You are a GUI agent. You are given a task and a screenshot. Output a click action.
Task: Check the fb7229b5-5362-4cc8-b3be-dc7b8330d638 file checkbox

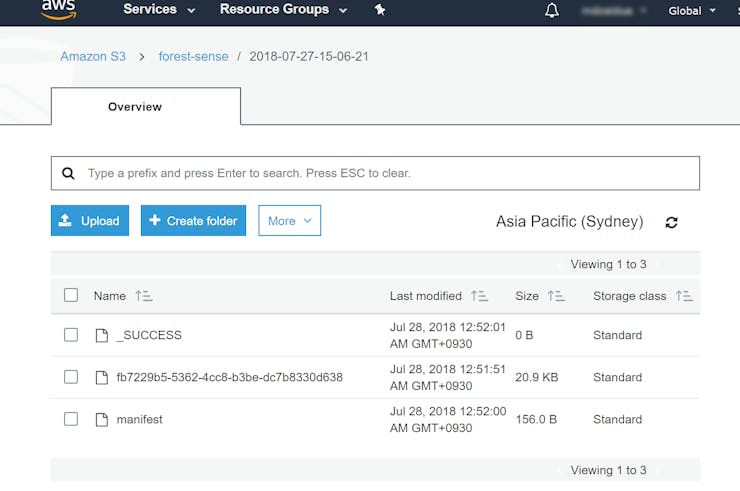click(x=71, y=377)
